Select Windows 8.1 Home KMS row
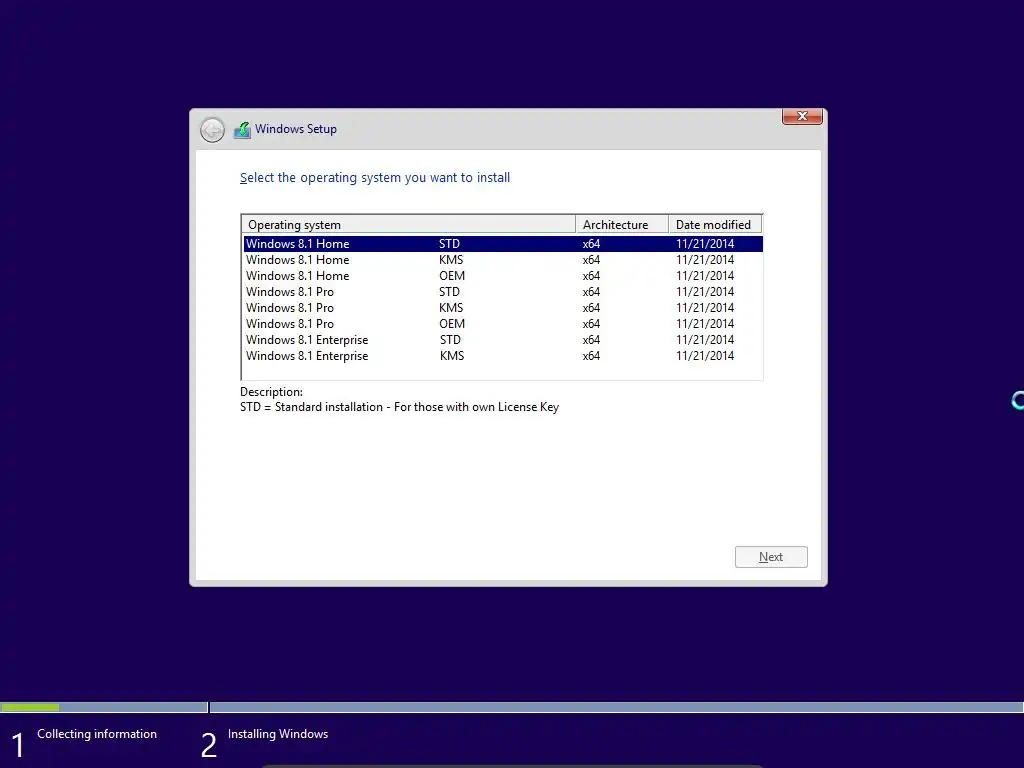 [503, 260]
